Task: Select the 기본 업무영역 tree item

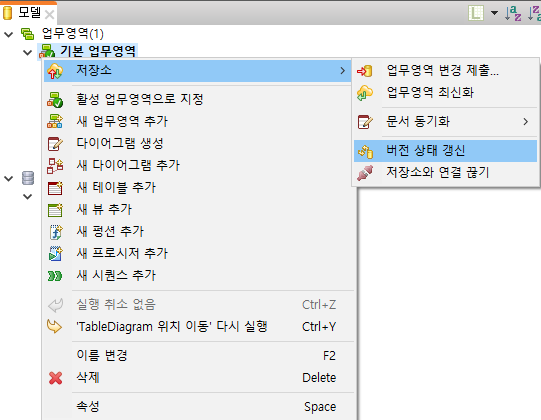Action: point(98,51)
